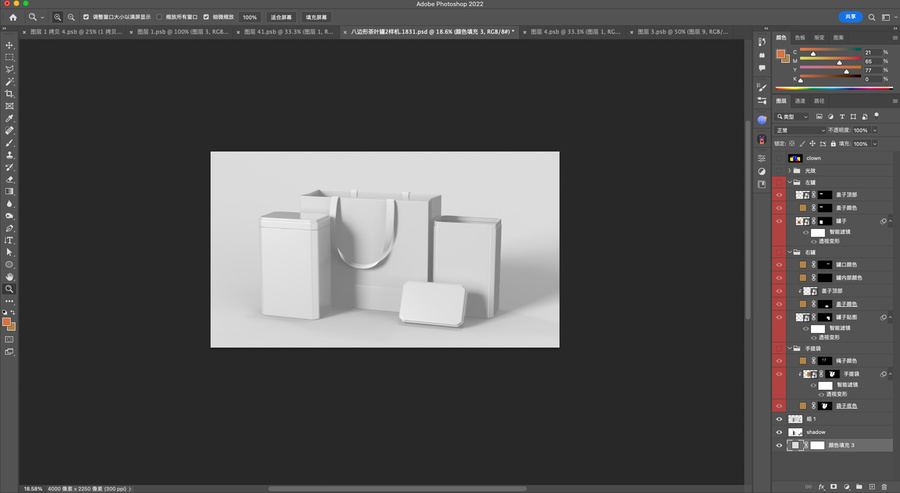The image size is (900, 493).
Task: Hide the 罐口颜色 layer
Action: click(x=779, y=265)
